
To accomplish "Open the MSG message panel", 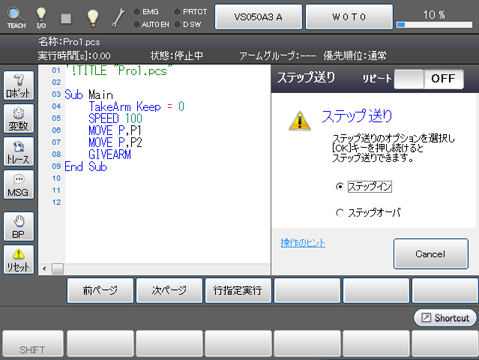I will 19,184.
